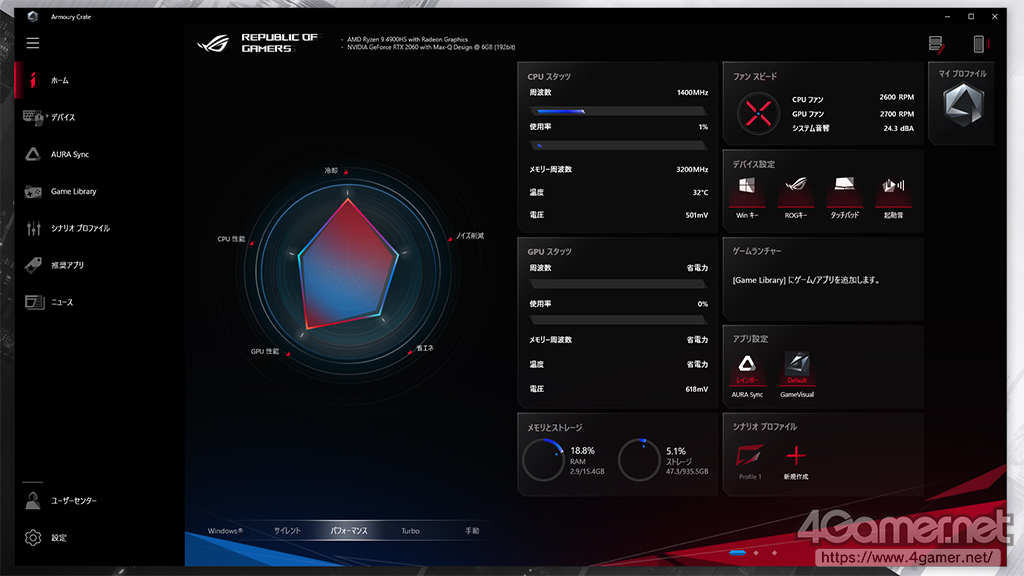Click the device keyboard icon in sidebar
Viewport: 1024px width, 576px height.
click(33, 118)
